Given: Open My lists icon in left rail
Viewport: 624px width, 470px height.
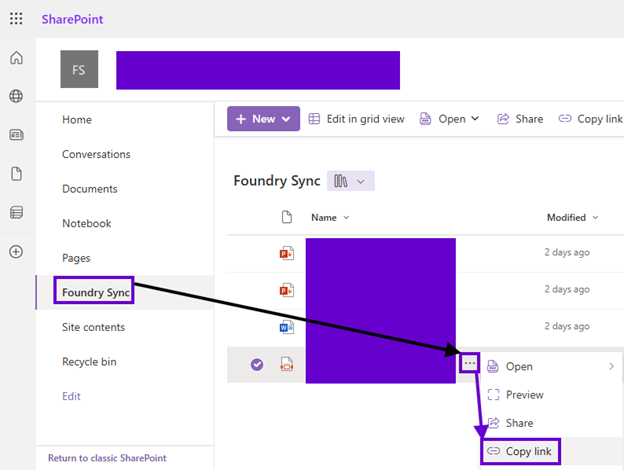Looking at the screenshot, I should 16,213.
